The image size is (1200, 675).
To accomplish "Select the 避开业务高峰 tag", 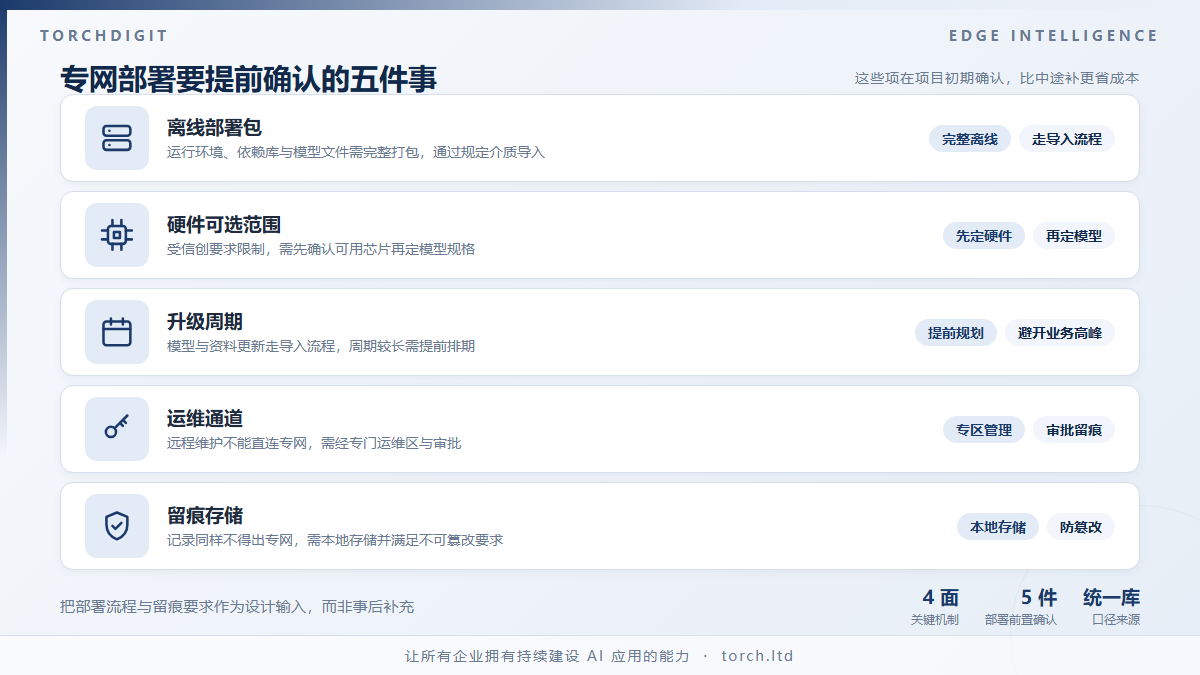I will [1060, 333].
